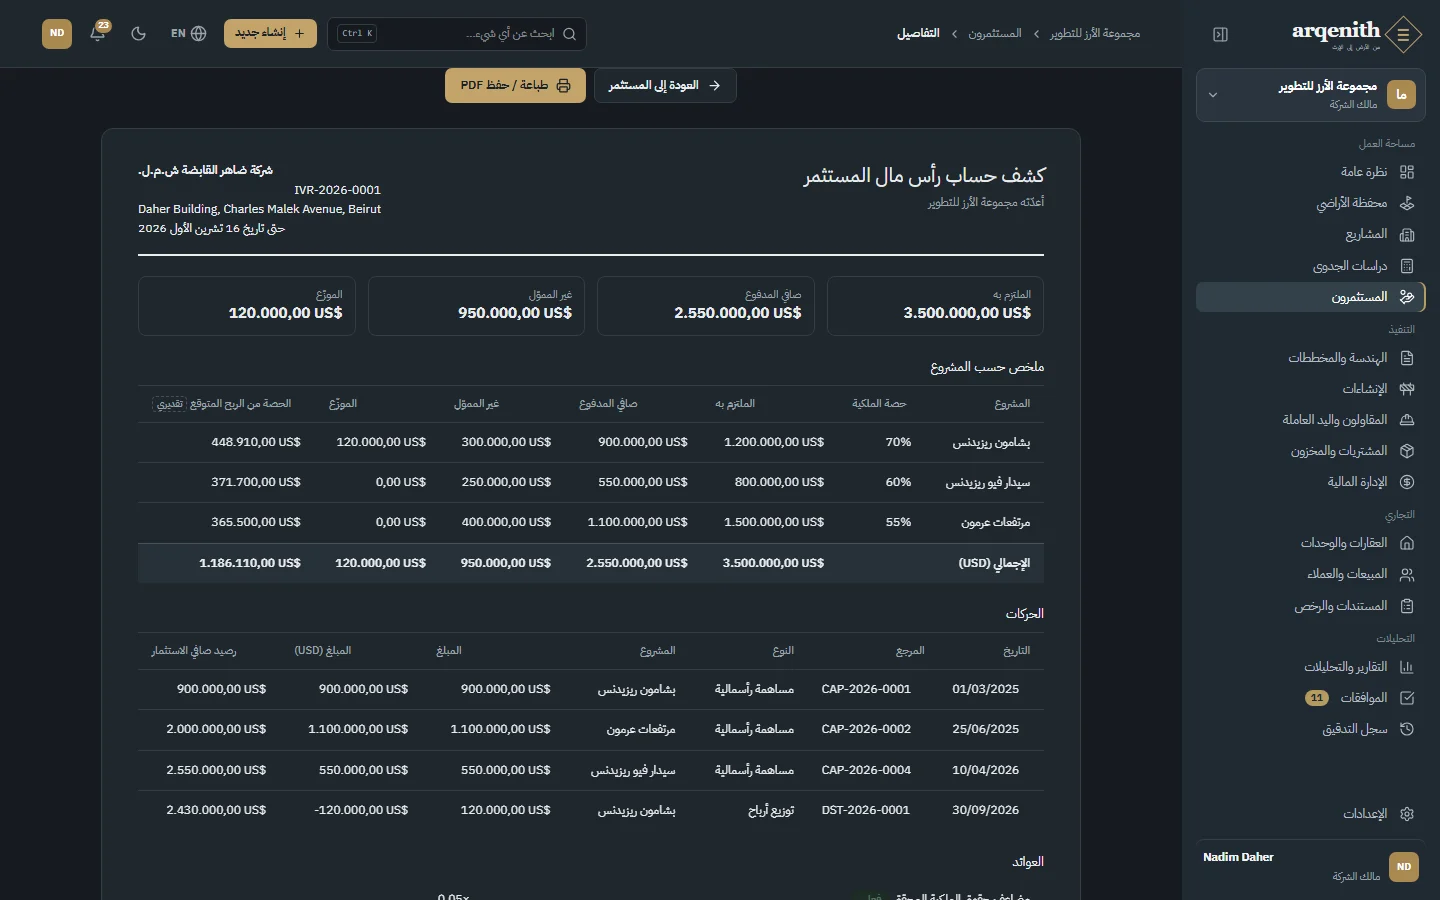This screenshot has height=900, width=1440.
Task: Click العودة إلى المستثمر back button
Action: (x=665, y=85)
